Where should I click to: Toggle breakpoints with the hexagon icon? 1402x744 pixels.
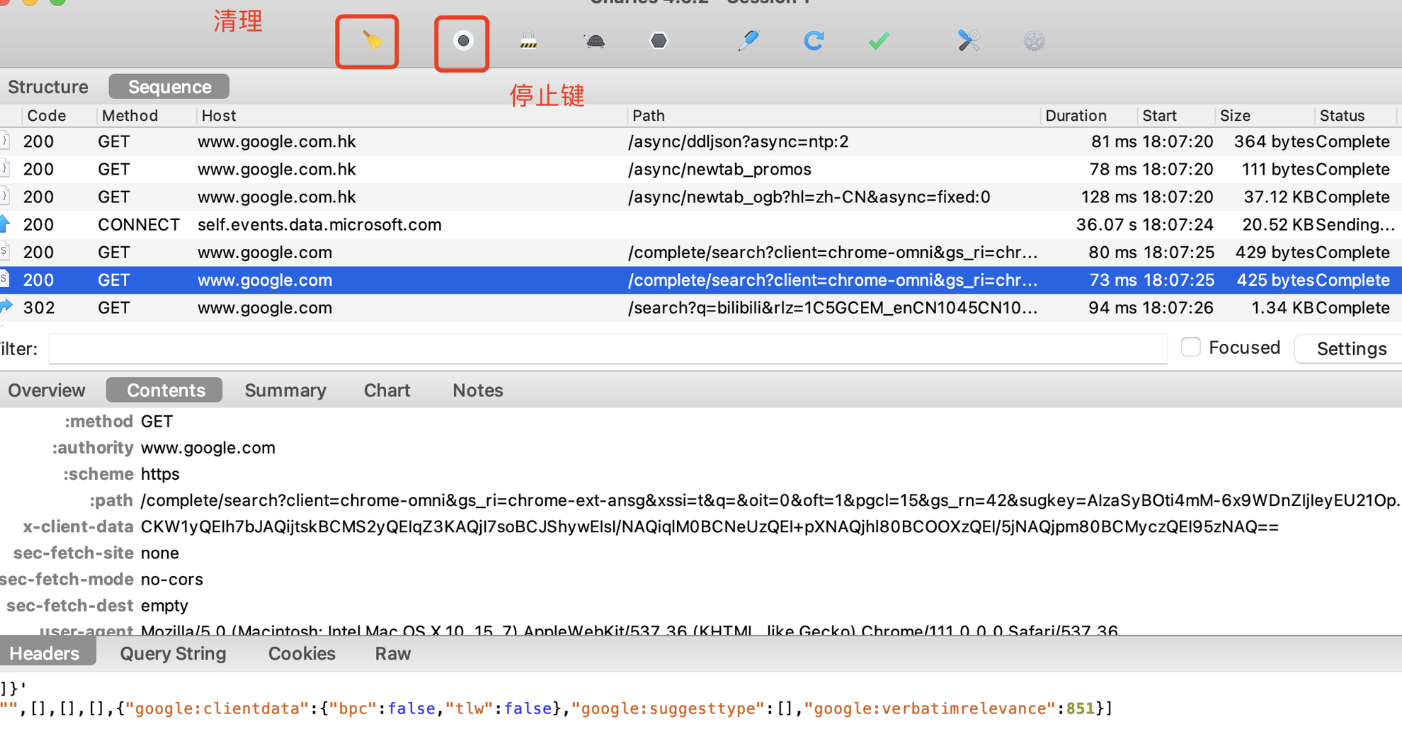(659, 41)
